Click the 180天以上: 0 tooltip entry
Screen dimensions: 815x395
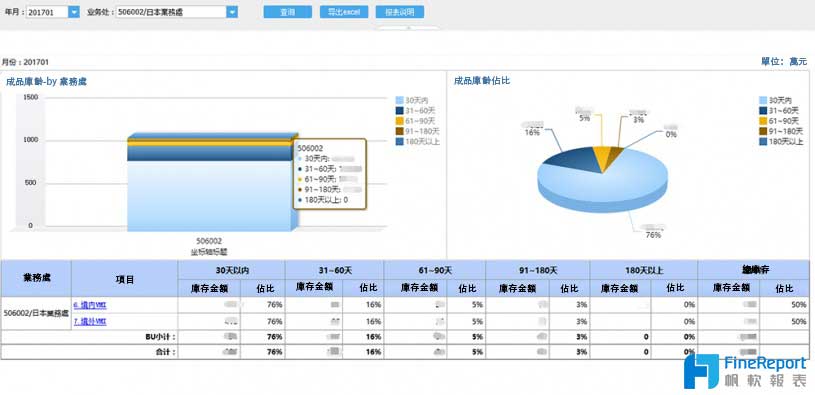(x=323, y=200)
